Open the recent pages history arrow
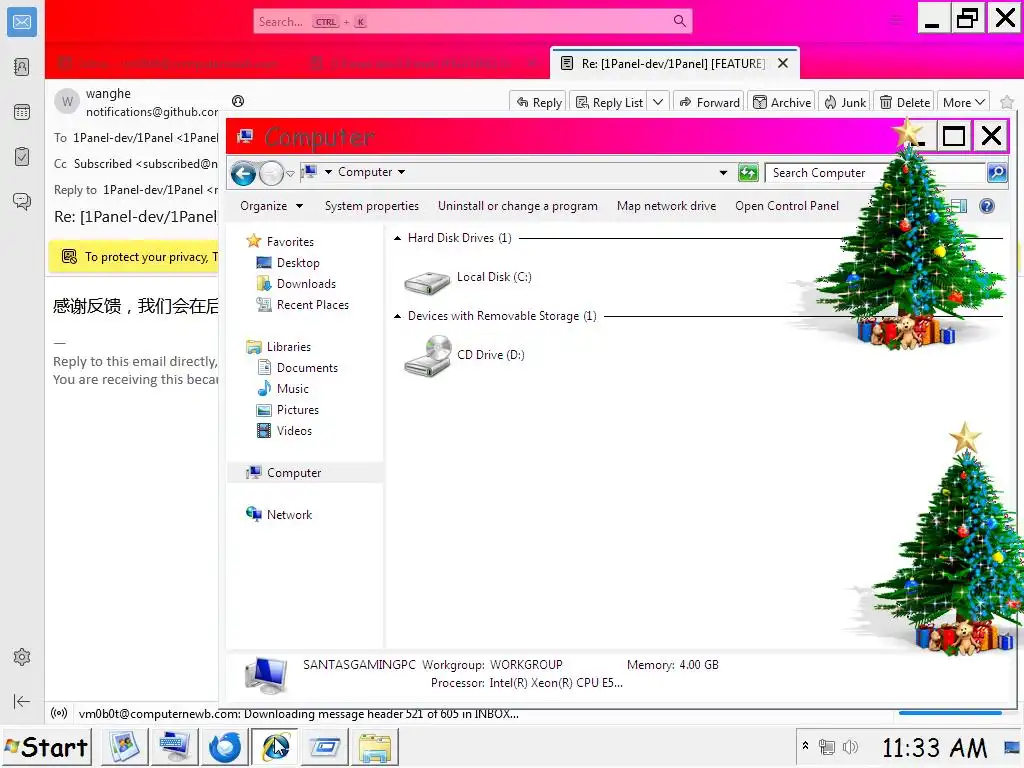The height and width of the screenshot is (768, 1024). 291,174
